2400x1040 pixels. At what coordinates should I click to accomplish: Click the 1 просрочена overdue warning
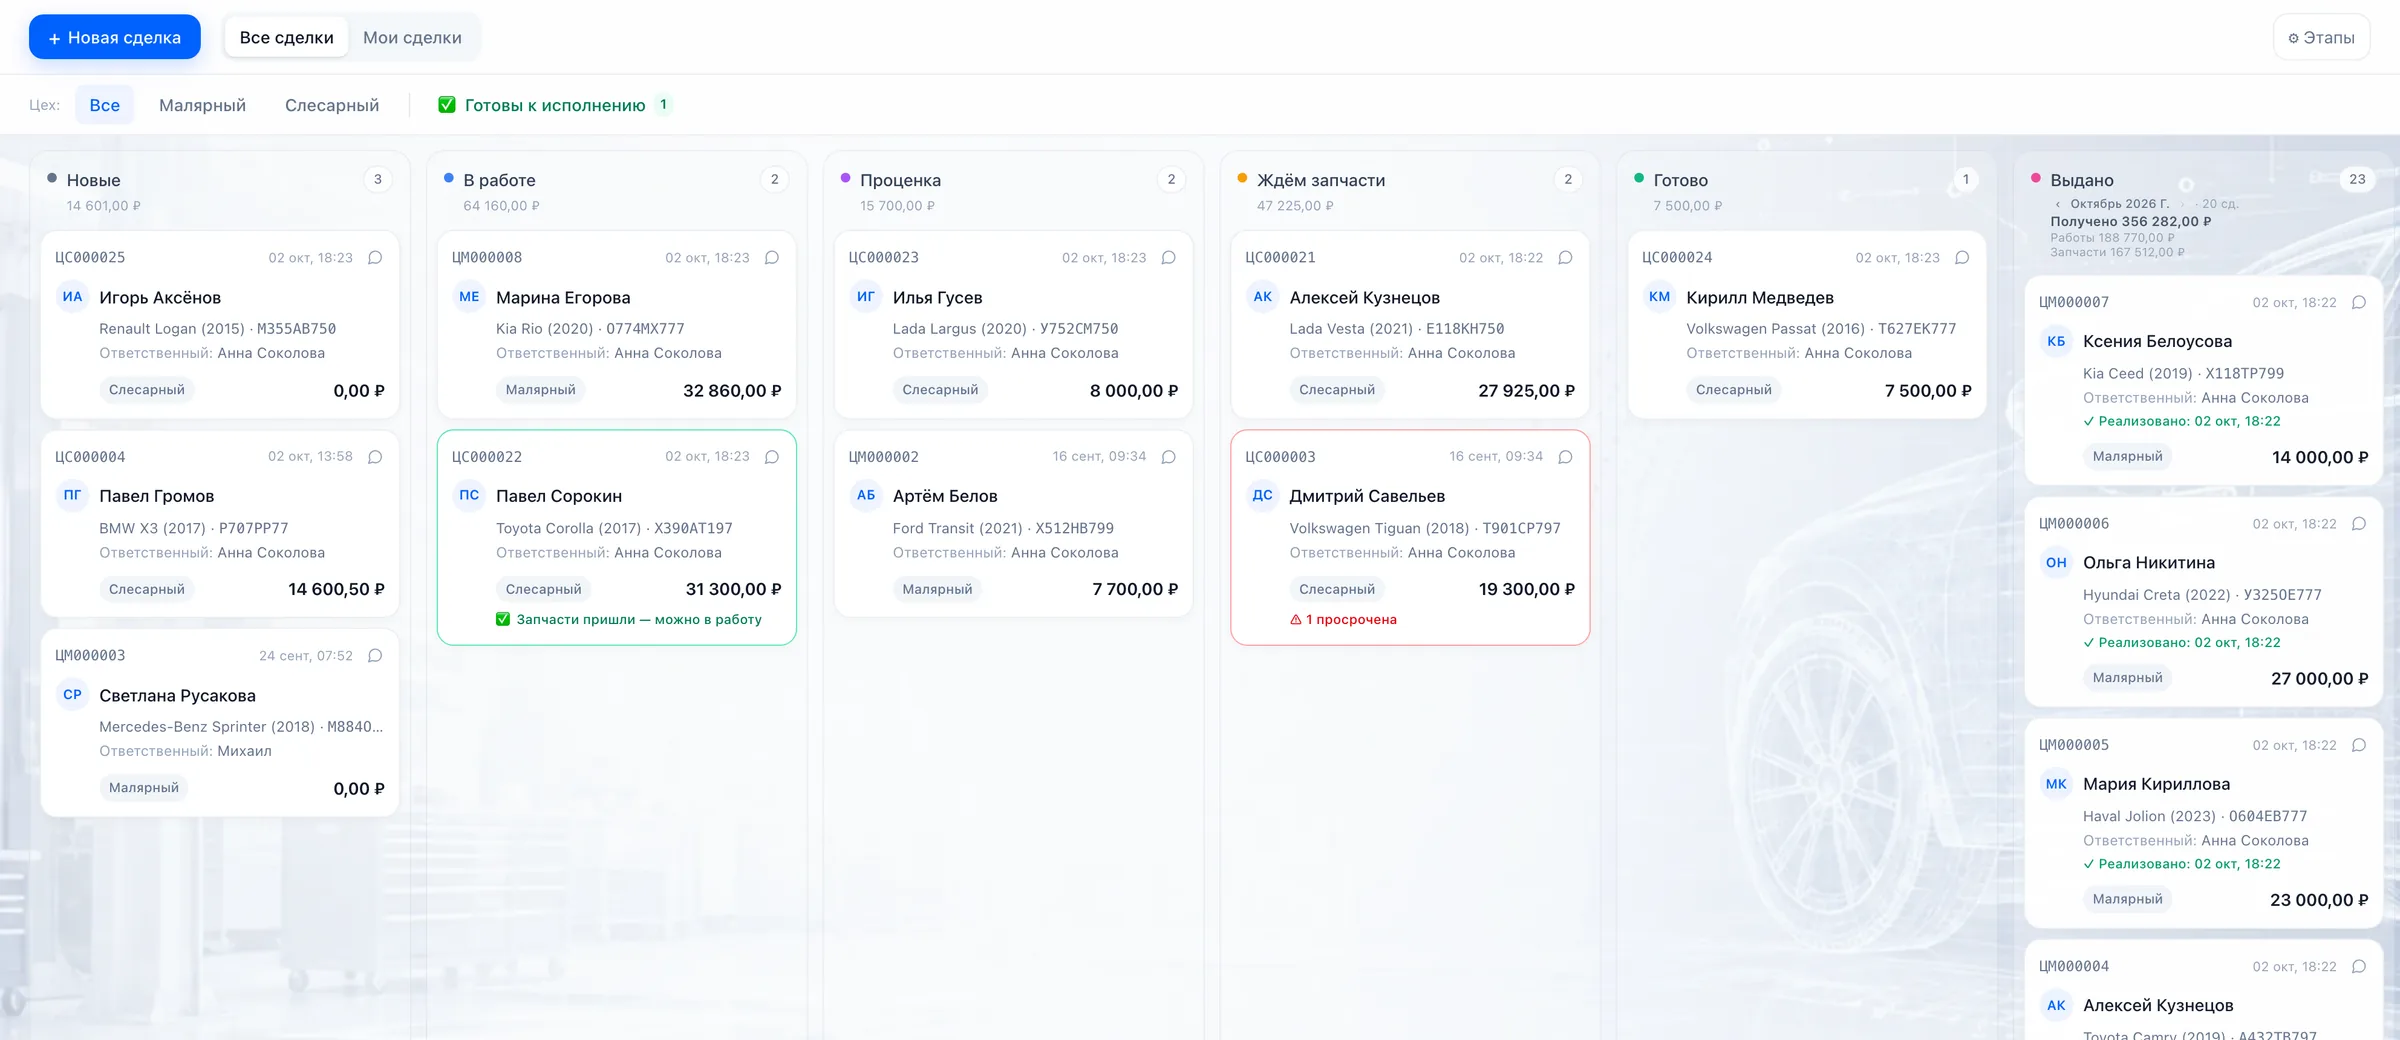(x=1343, y=619)
